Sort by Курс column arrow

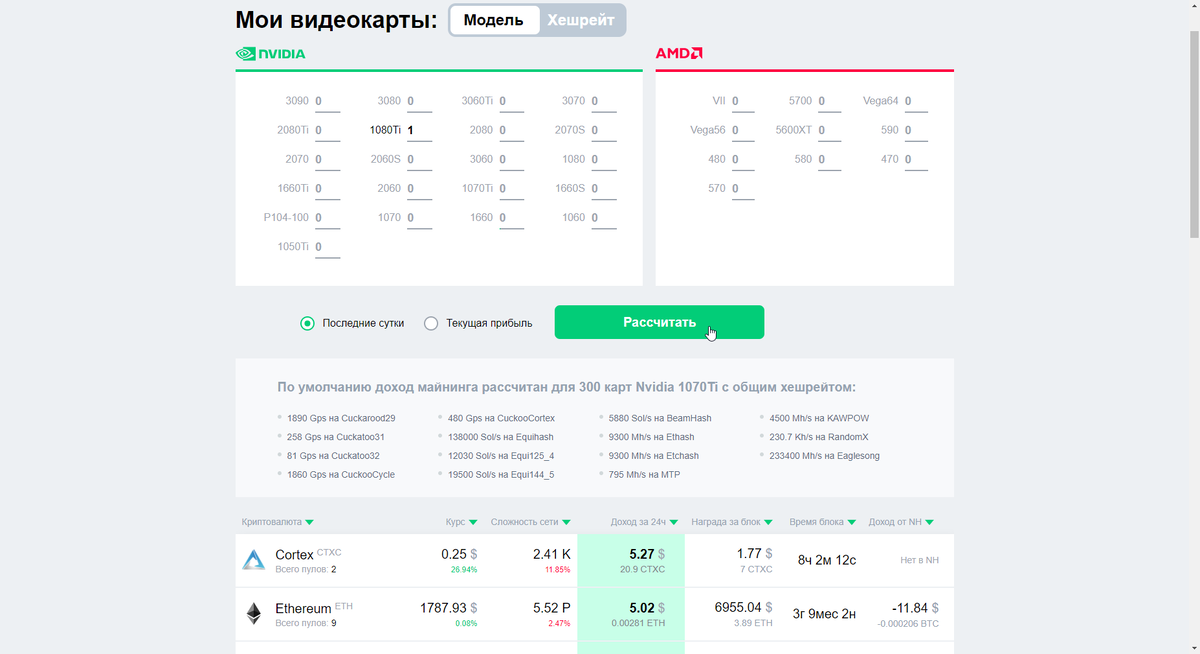click(473, 522)
